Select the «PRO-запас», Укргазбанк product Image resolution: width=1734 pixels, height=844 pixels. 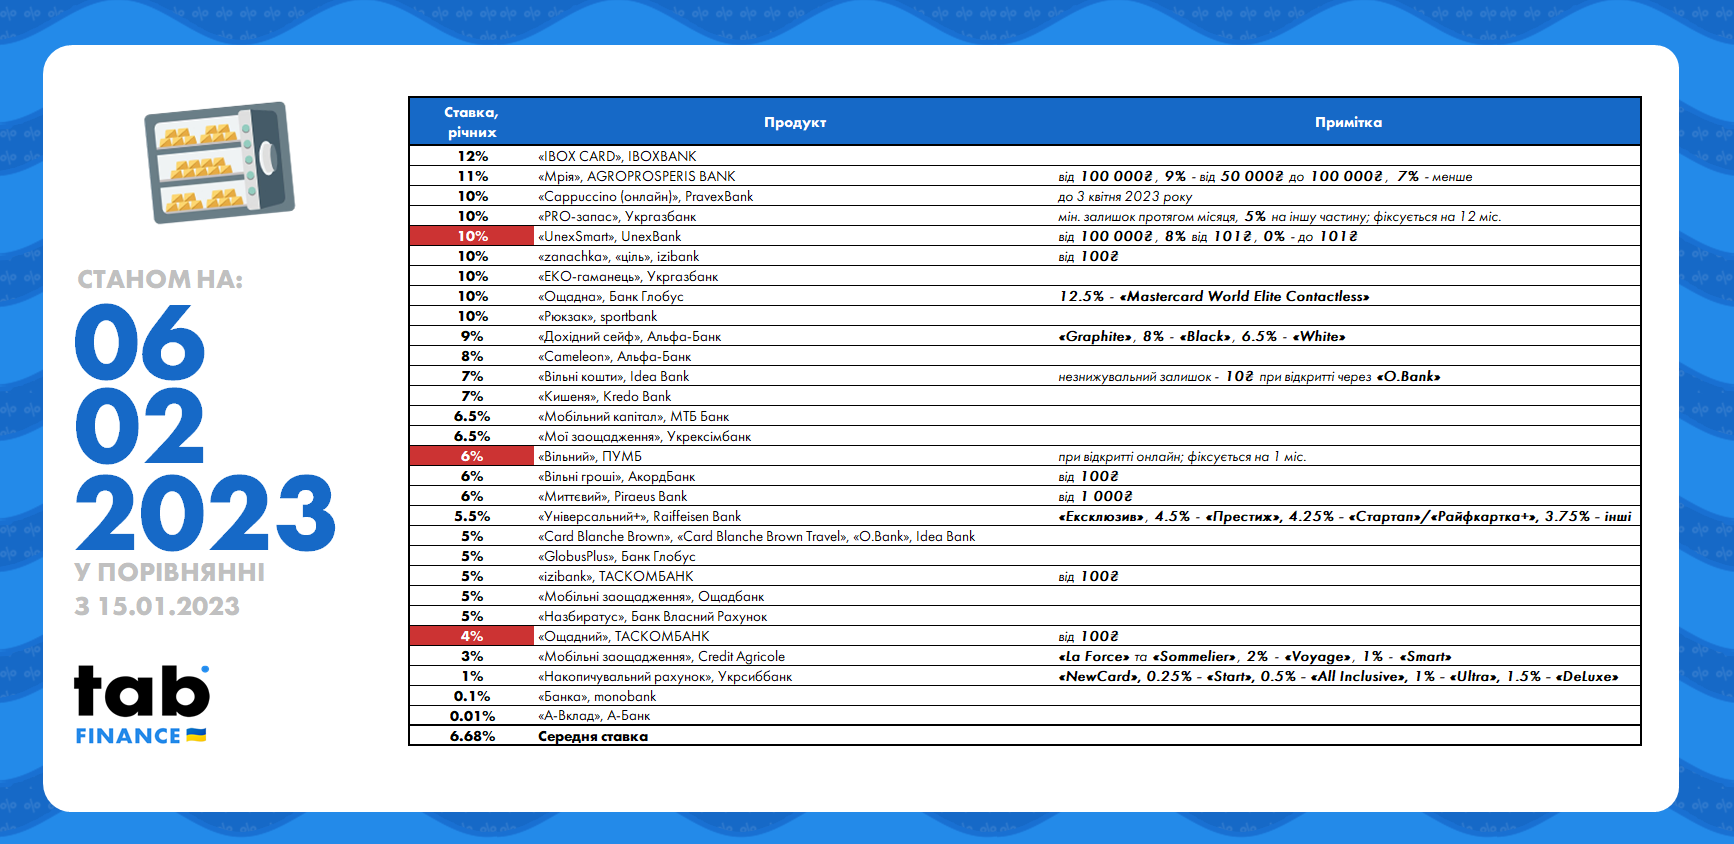(617, 216)
